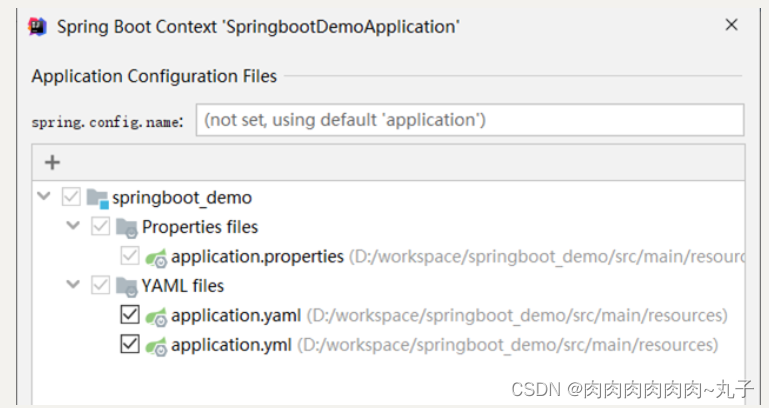The width and height of the screenshot is (769, 408).
Task: Uncheck the application.yml checkbox
Action: (x=129, y=345)
